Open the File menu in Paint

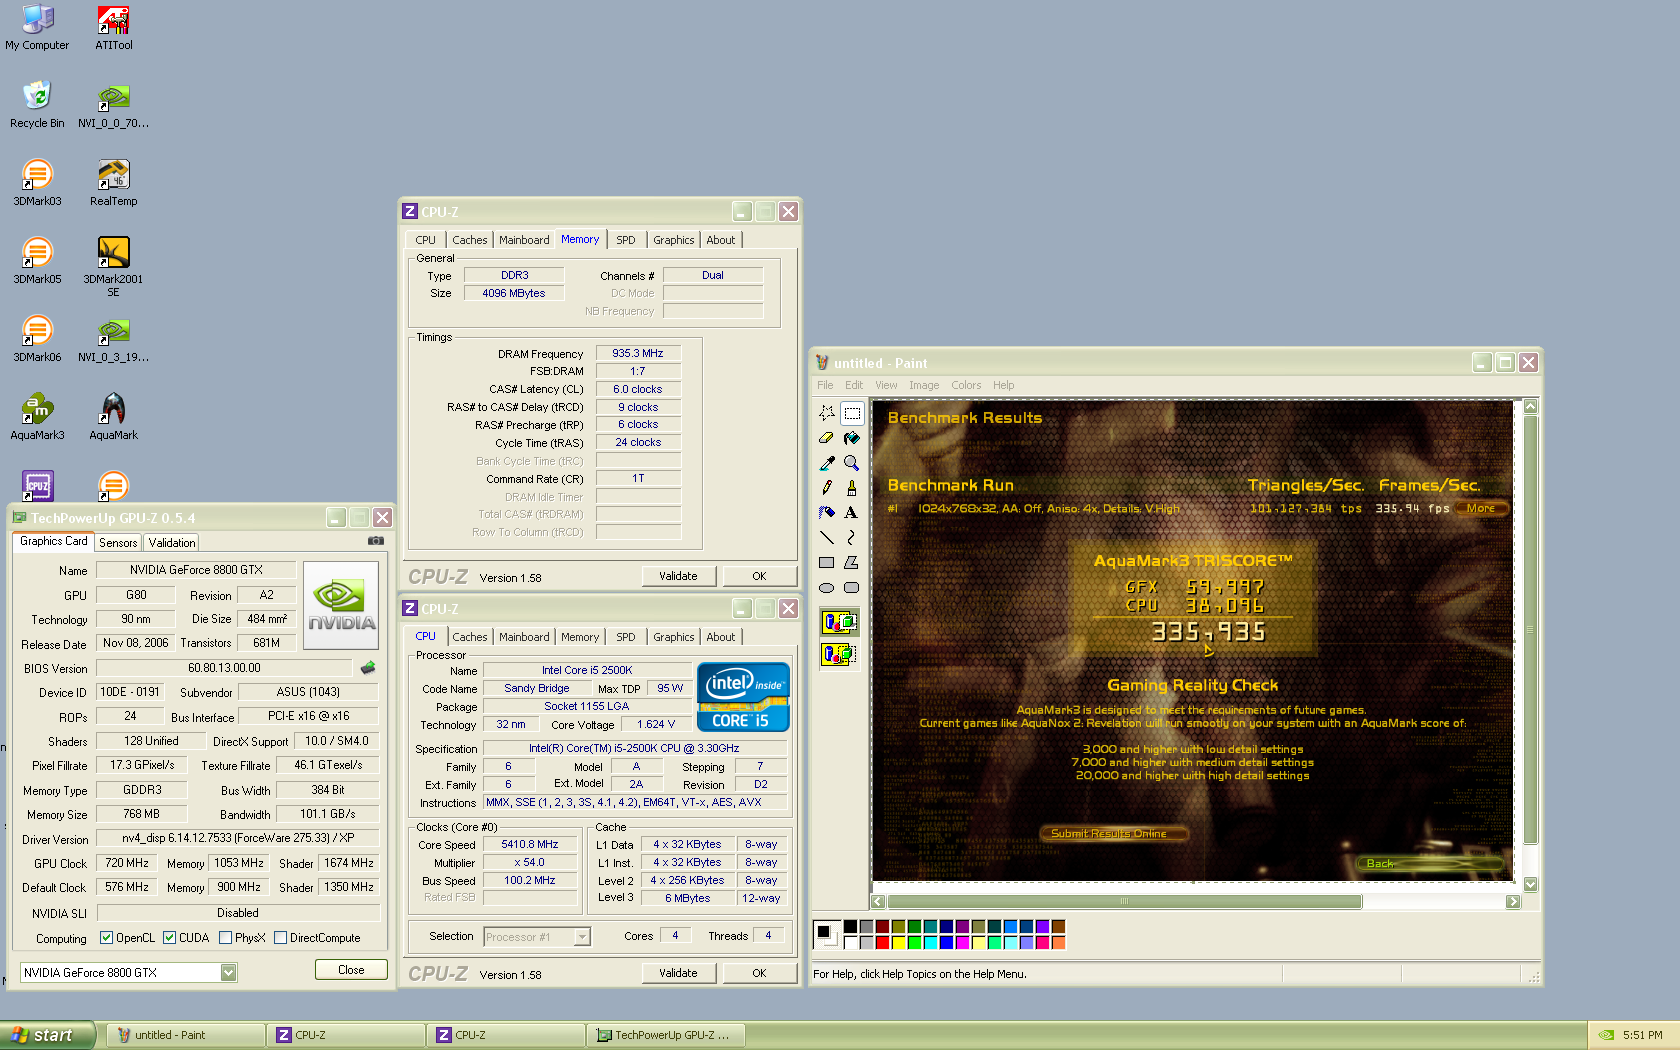[825, 385]
